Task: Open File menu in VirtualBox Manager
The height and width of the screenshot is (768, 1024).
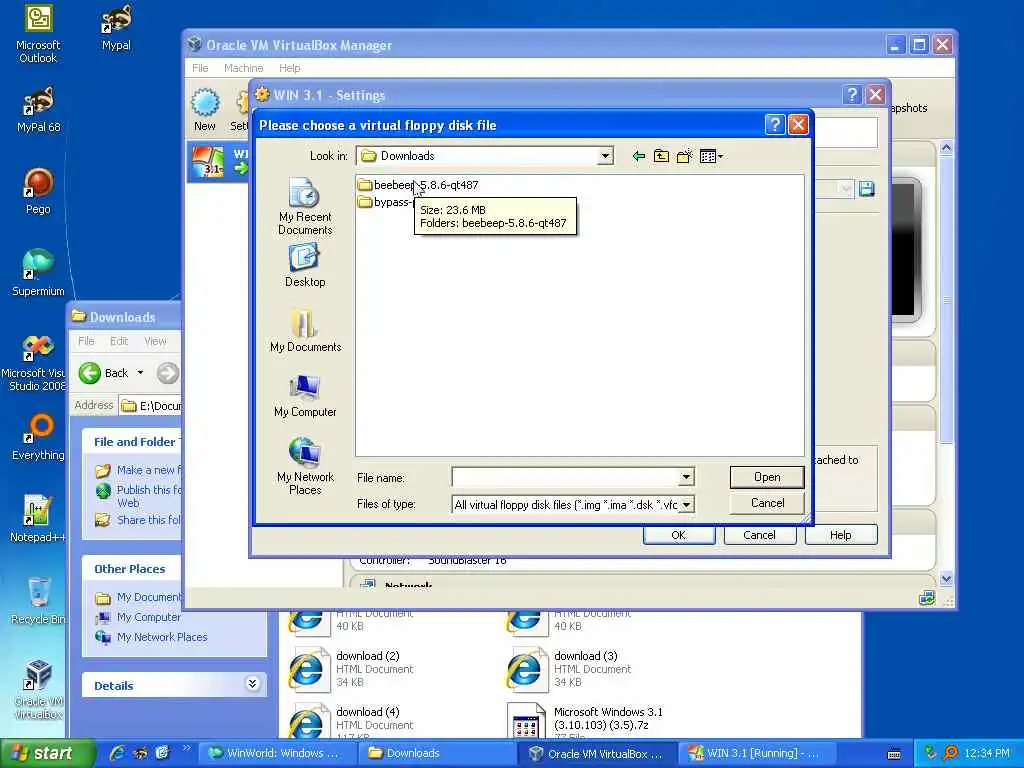Action: point(200,68)
